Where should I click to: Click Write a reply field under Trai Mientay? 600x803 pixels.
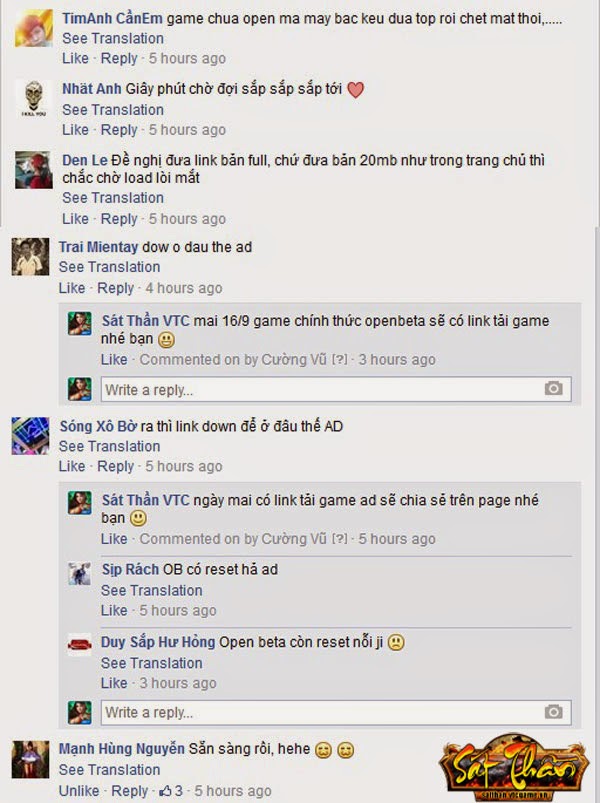click(x=336, y=389)
